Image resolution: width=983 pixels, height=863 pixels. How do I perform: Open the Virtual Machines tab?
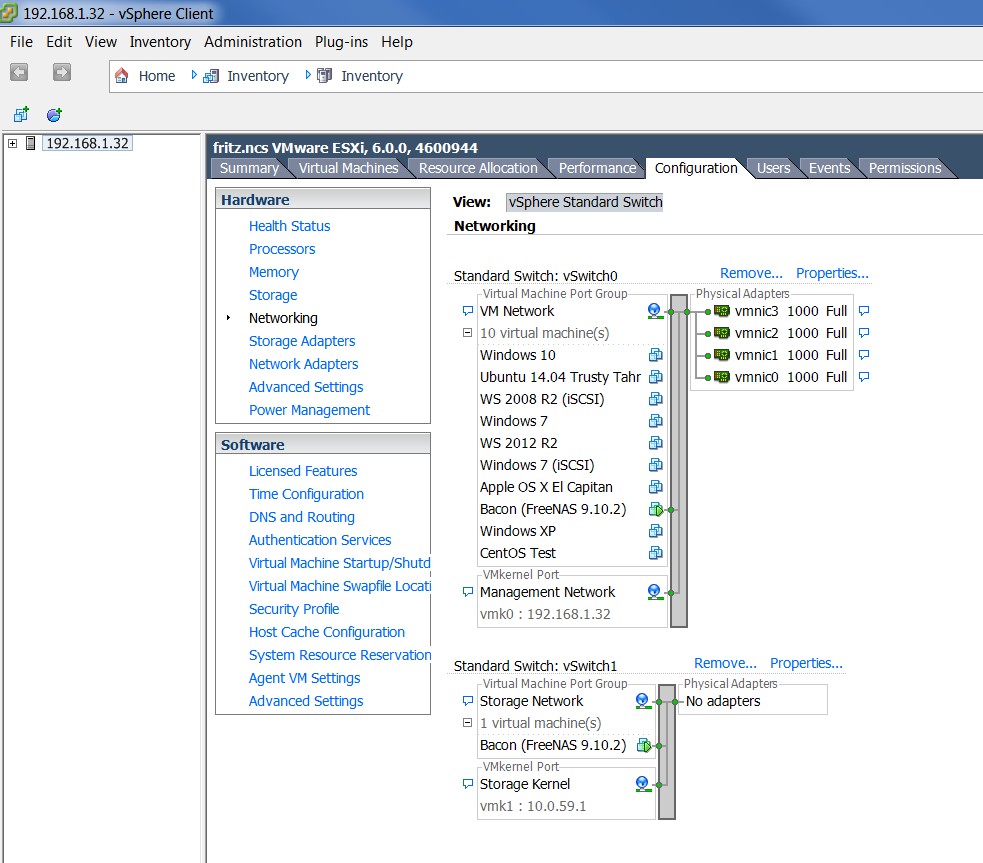[x=348, y=168]
